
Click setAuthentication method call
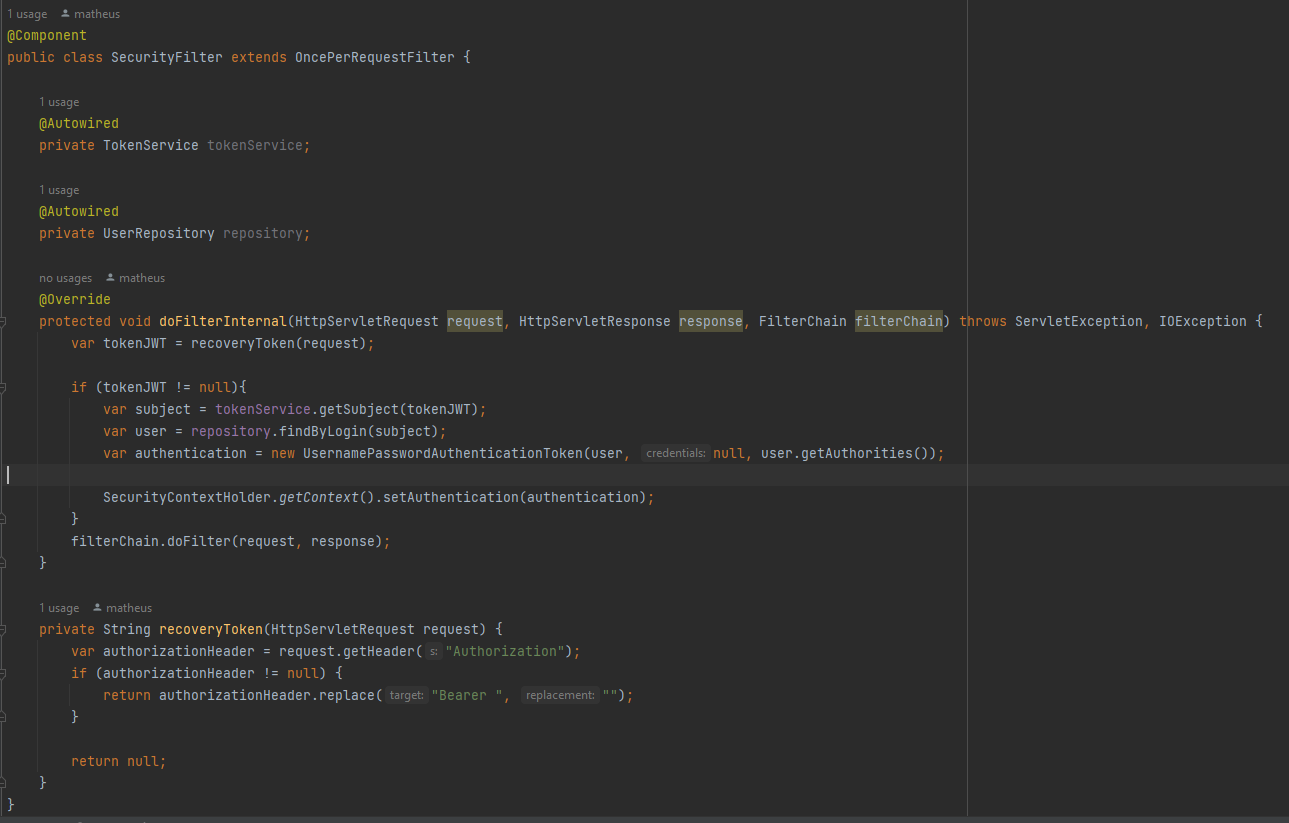click(x=451, y=498)
